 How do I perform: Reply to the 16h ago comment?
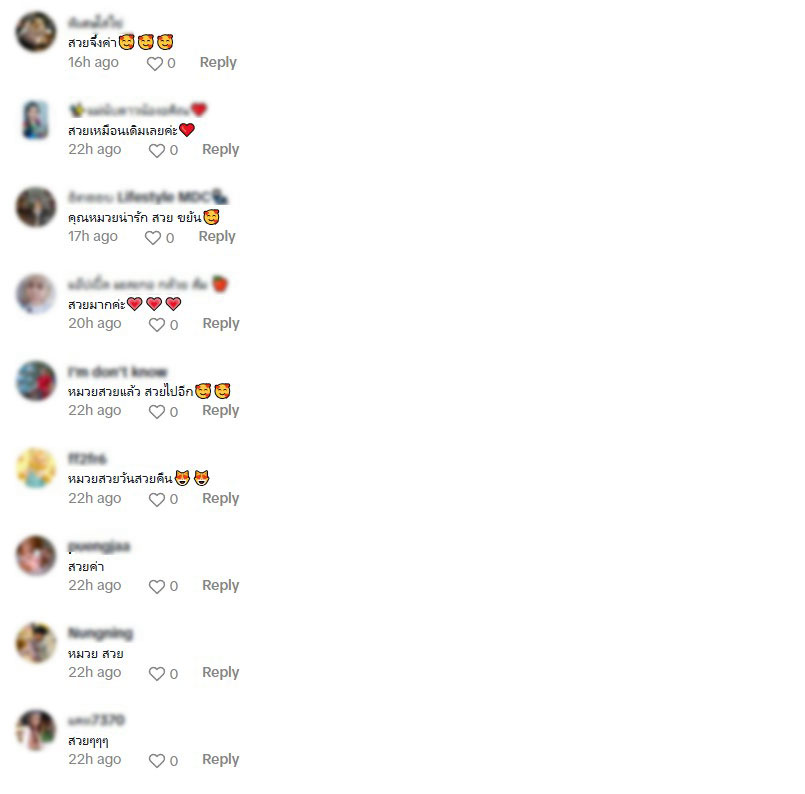(218, 62)
